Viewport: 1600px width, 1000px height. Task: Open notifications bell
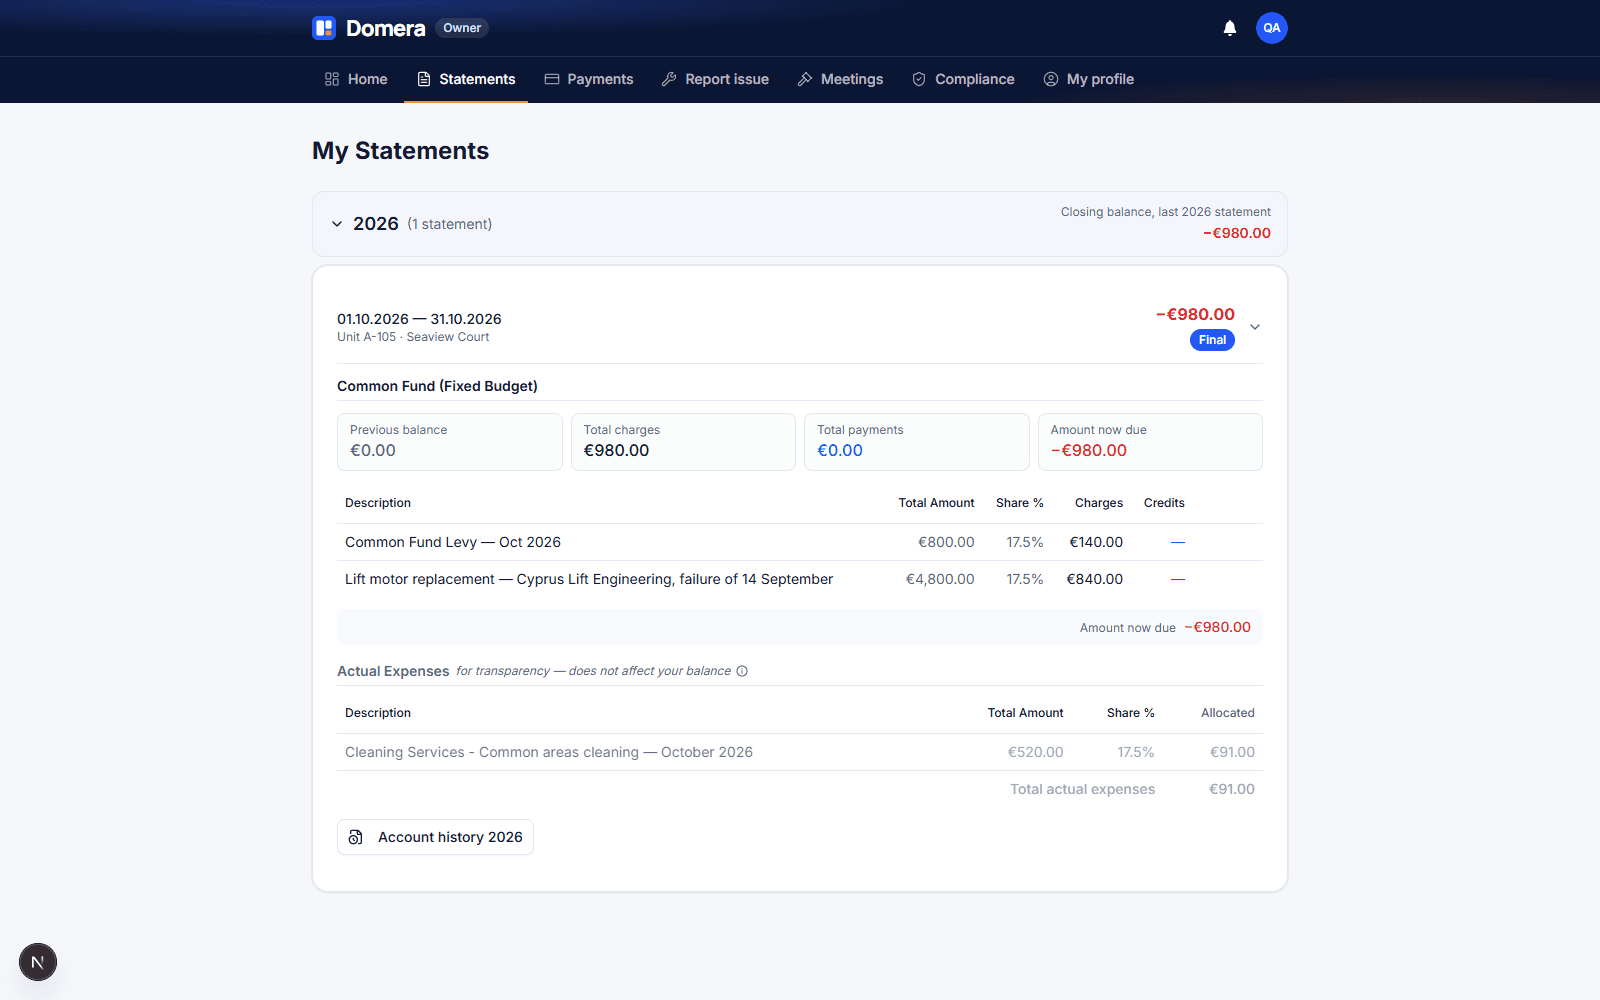tap(1230, 28)
